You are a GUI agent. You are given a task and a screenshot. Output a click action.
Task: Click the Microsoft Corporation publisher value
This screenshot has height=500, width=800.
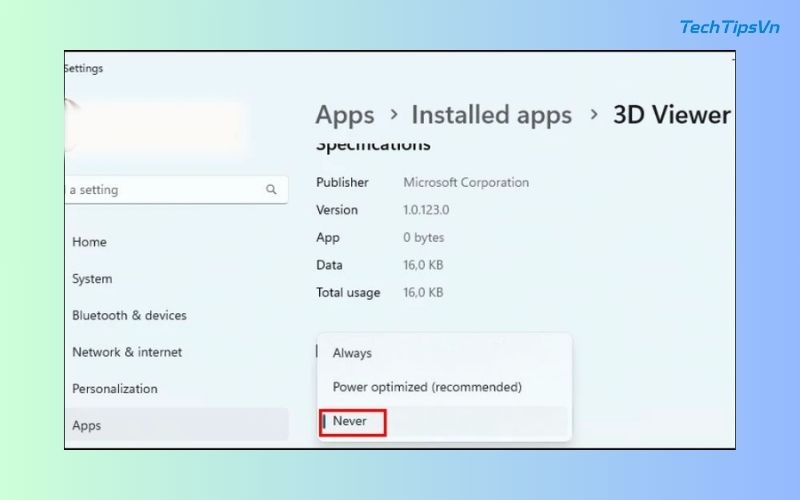(x=466, y=183)
